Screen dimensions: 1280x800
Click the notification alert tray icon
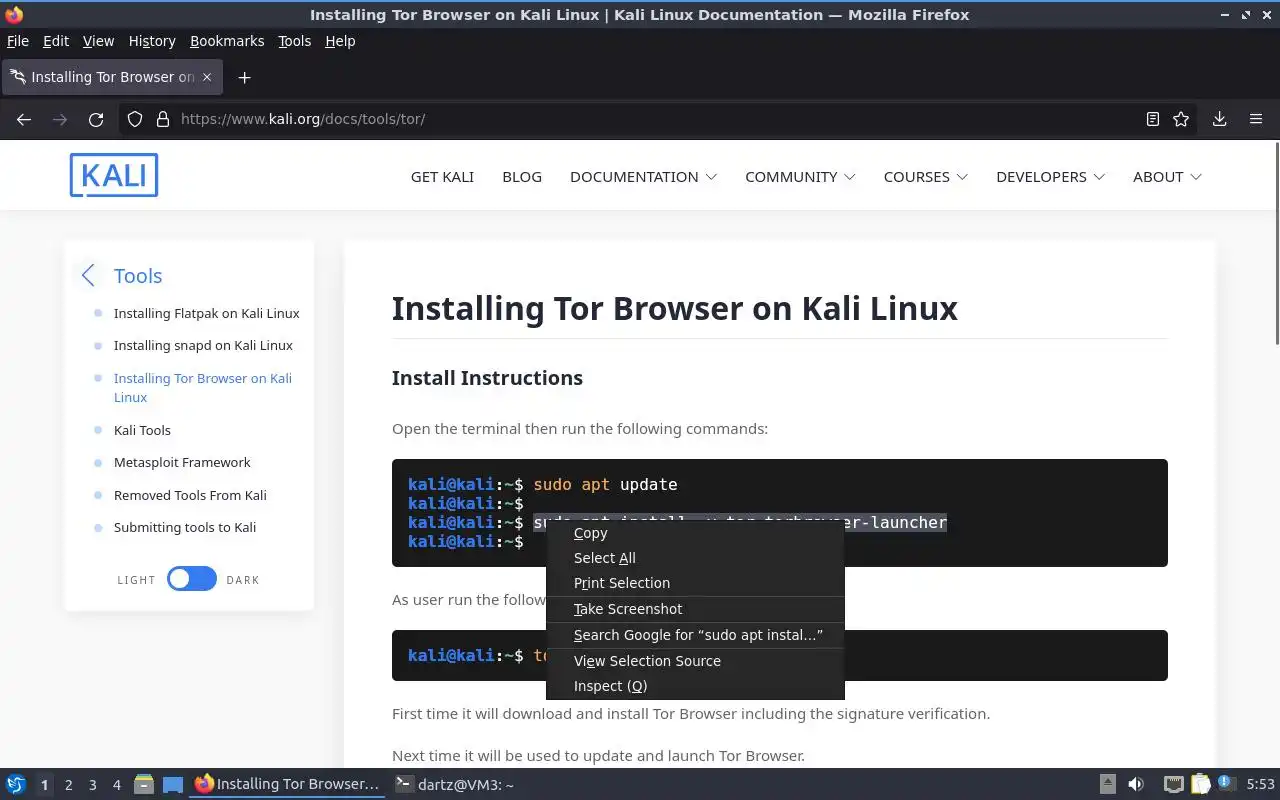pos(1226,783)
